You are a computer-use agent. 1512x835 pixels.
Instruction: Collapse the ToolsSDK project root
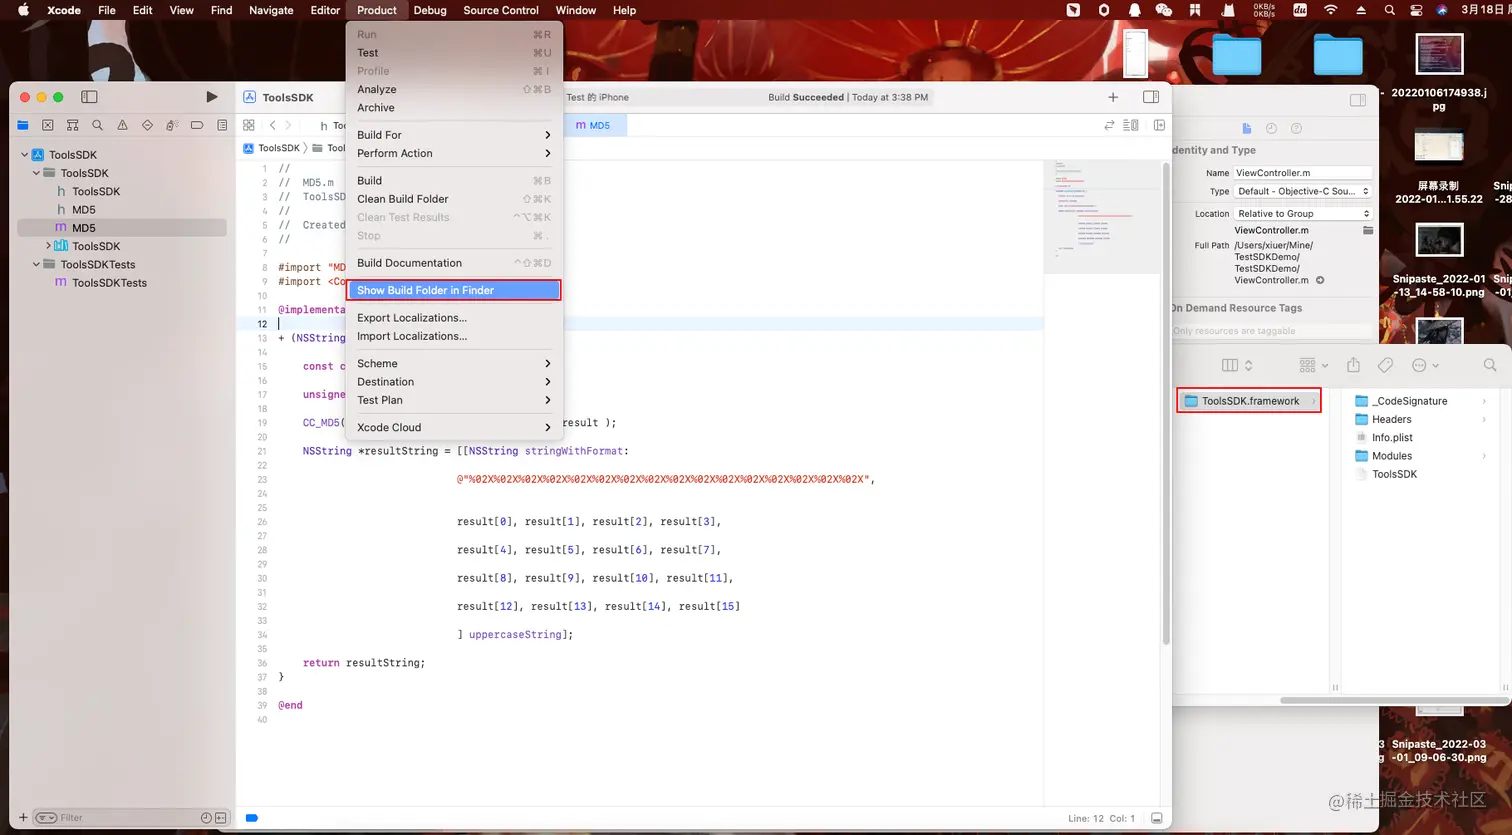(25, 155)
